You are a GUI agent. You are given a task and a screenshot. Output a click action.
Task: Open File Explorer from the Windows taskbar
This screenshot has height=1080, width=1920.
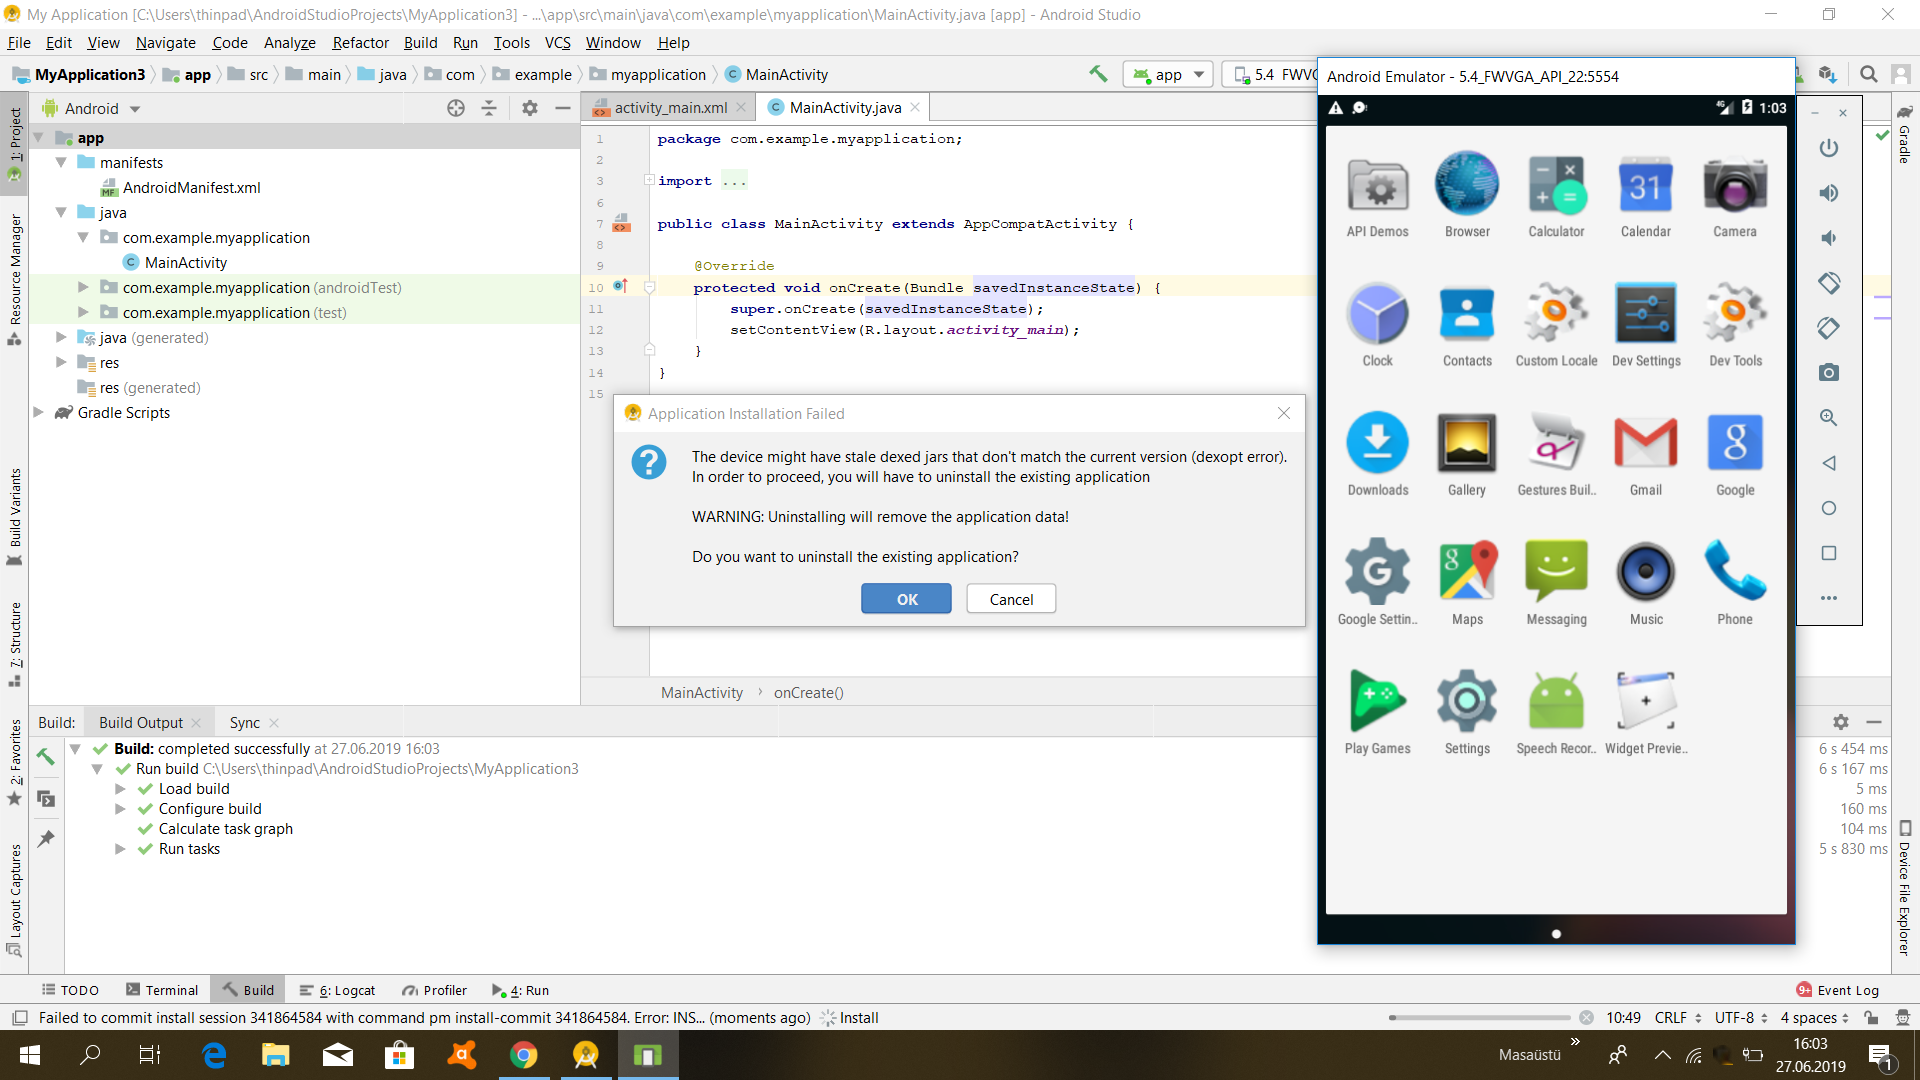point(275,1055)
